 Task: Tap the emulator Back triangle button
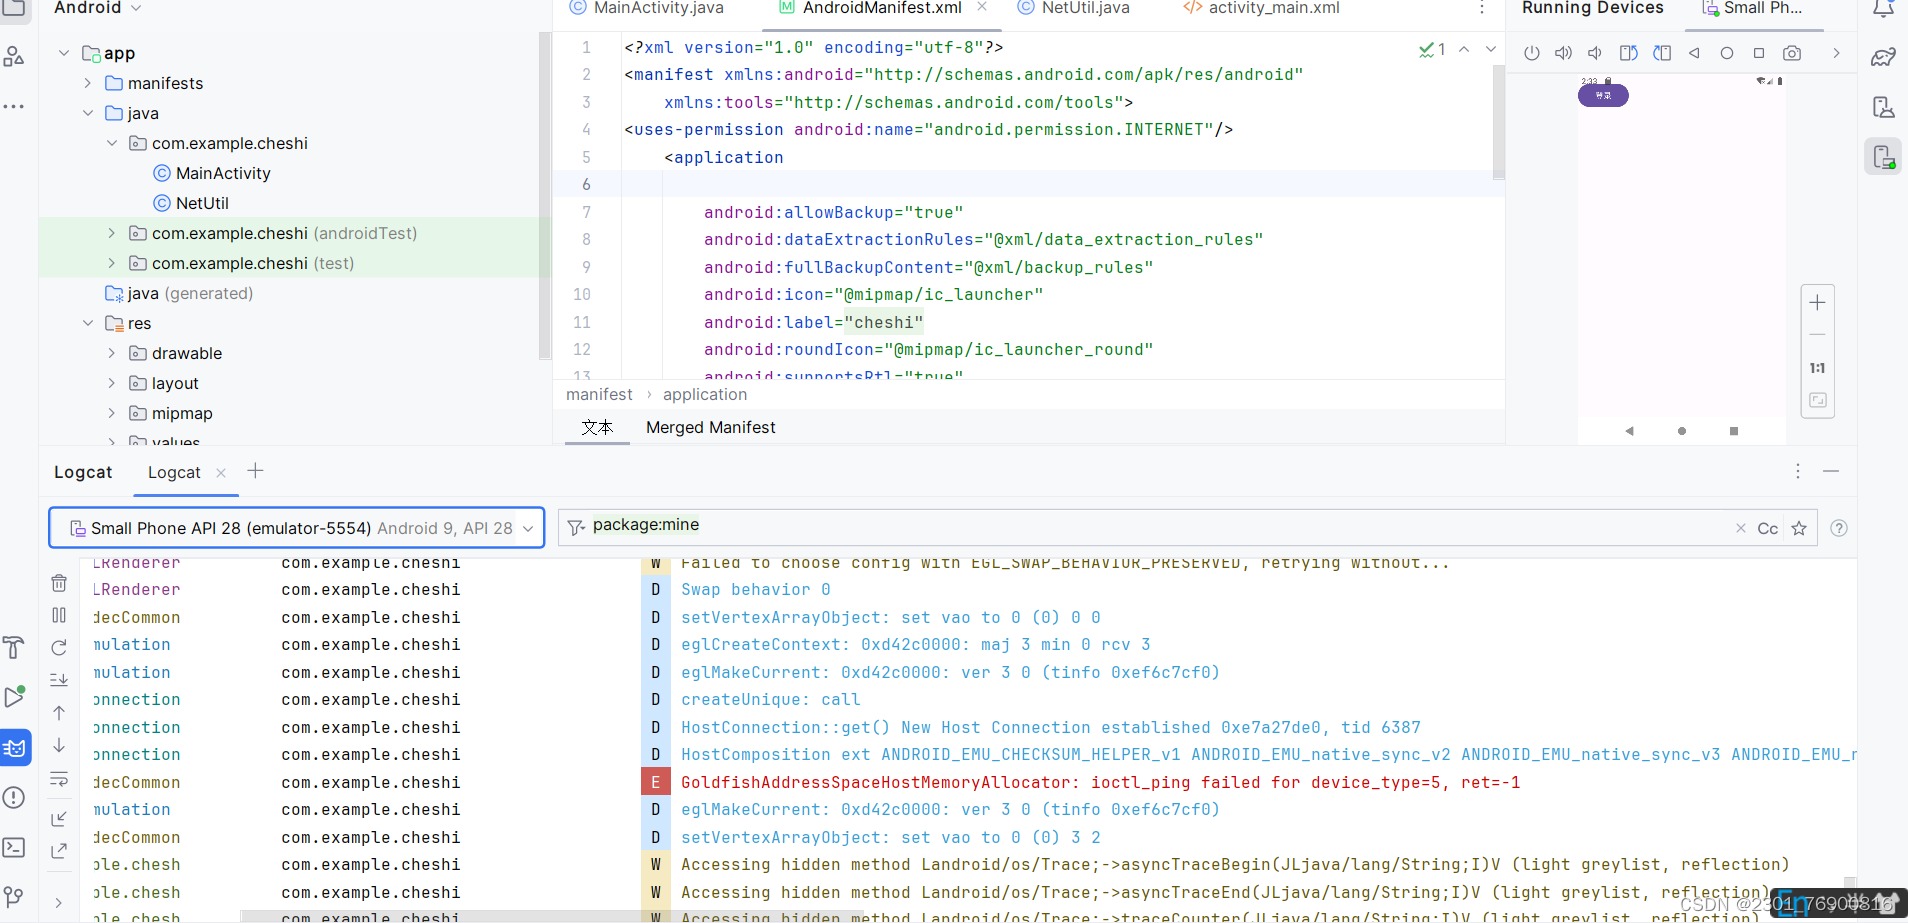[1694, 53]
